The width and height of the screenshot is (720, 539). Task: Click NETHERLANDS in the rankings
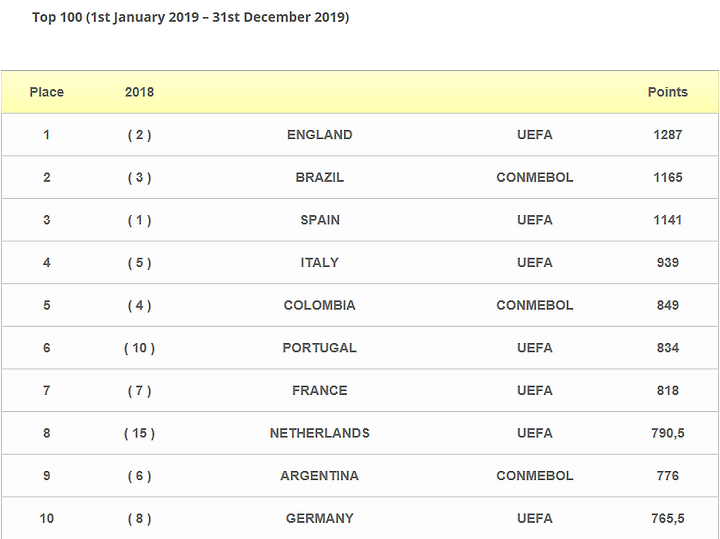pyautogui.click(x=319, y=434)
